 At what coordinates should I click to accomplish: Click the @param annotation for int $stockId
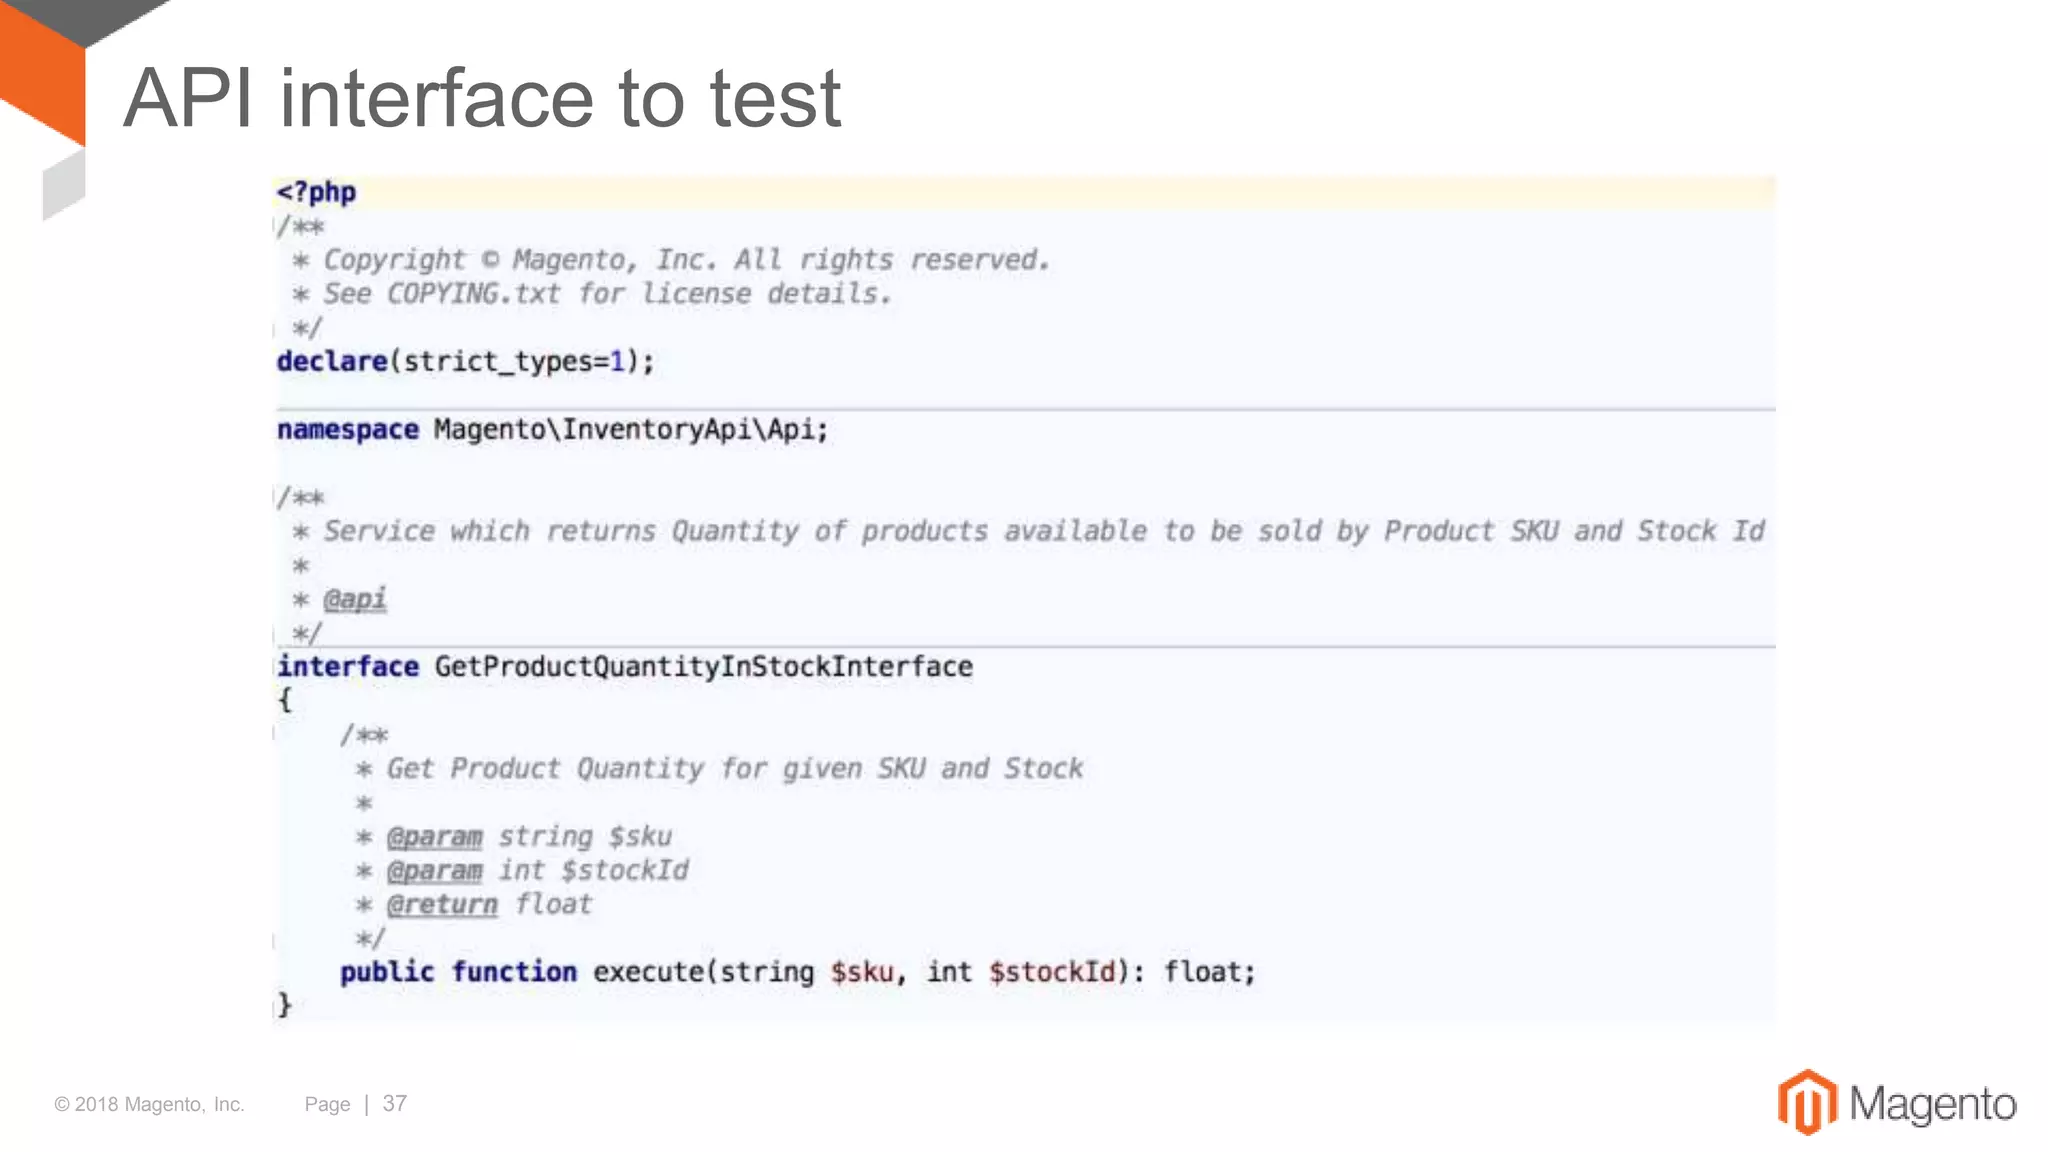pos(434,870)
